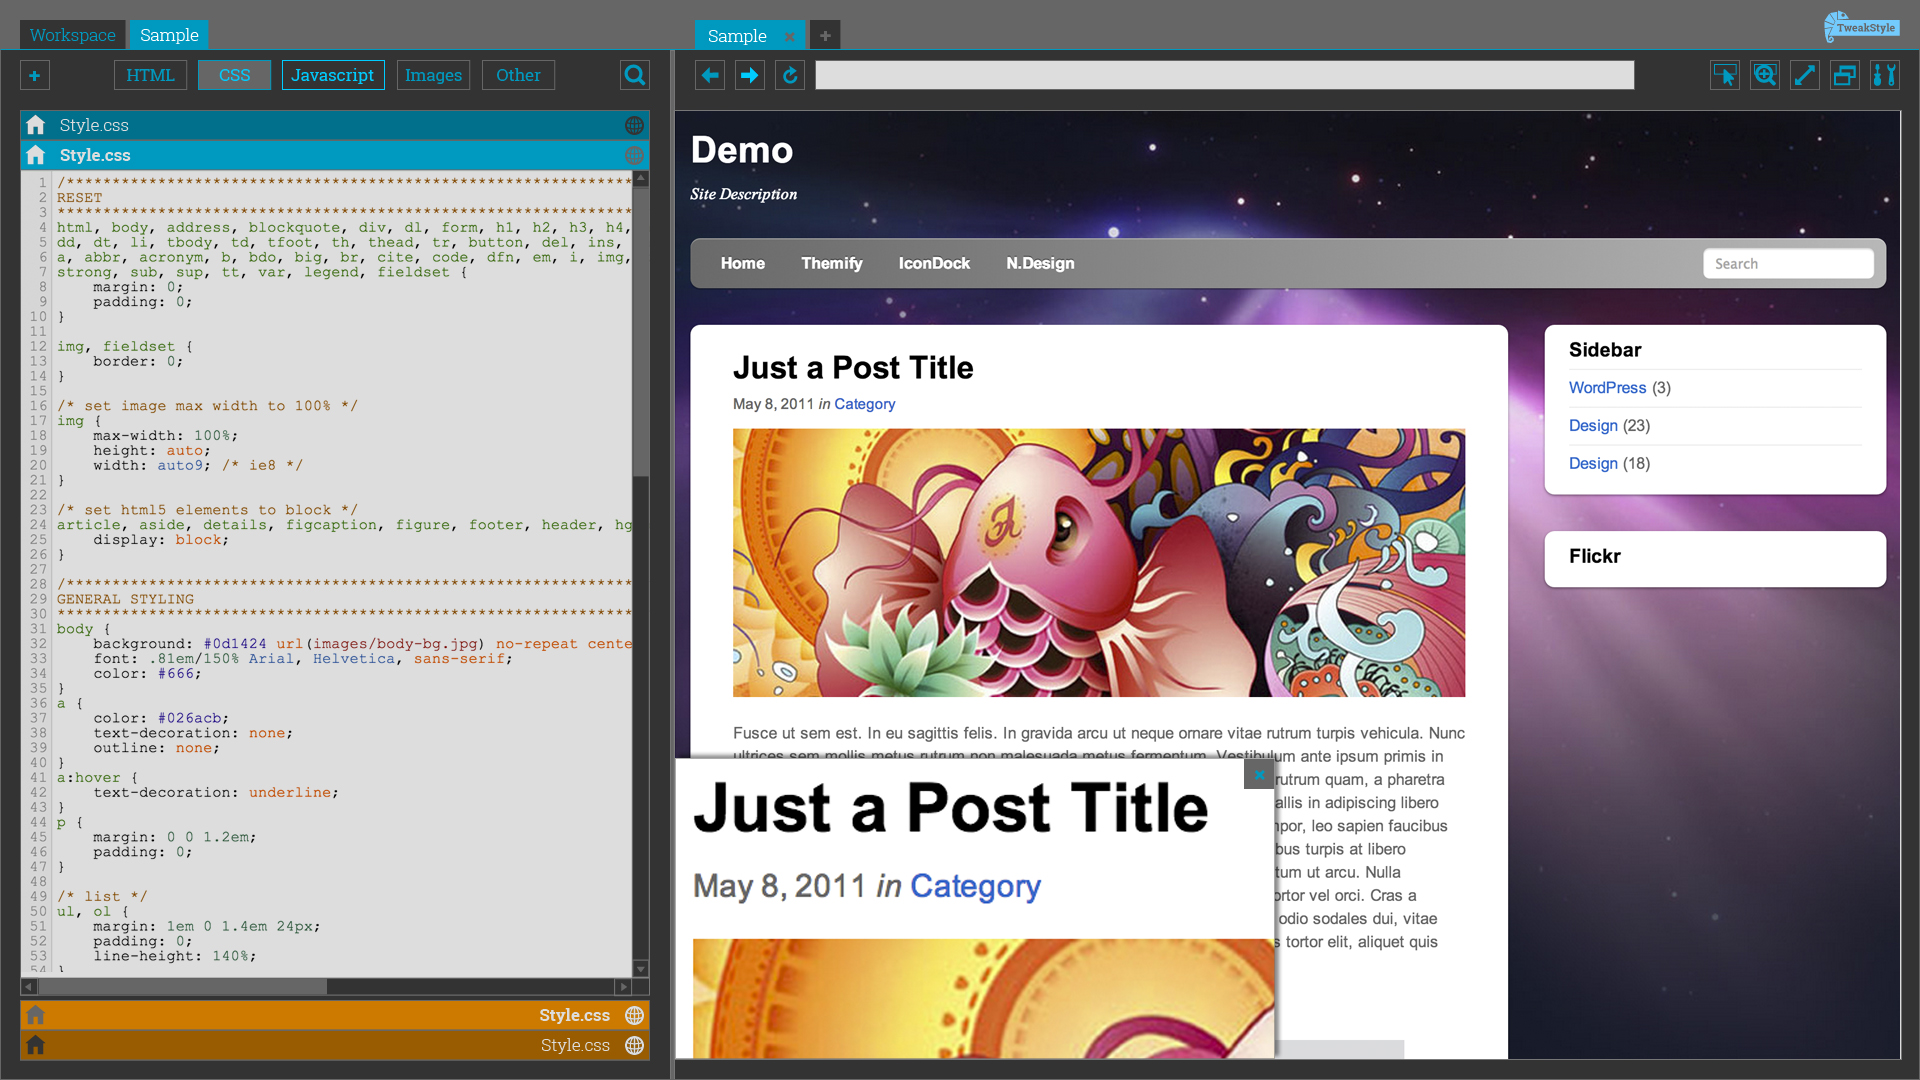The width and height of the screenshot is (1920, 1080).
Task: Click the code editor scroll-down arrow
Action: click(641, 968)
